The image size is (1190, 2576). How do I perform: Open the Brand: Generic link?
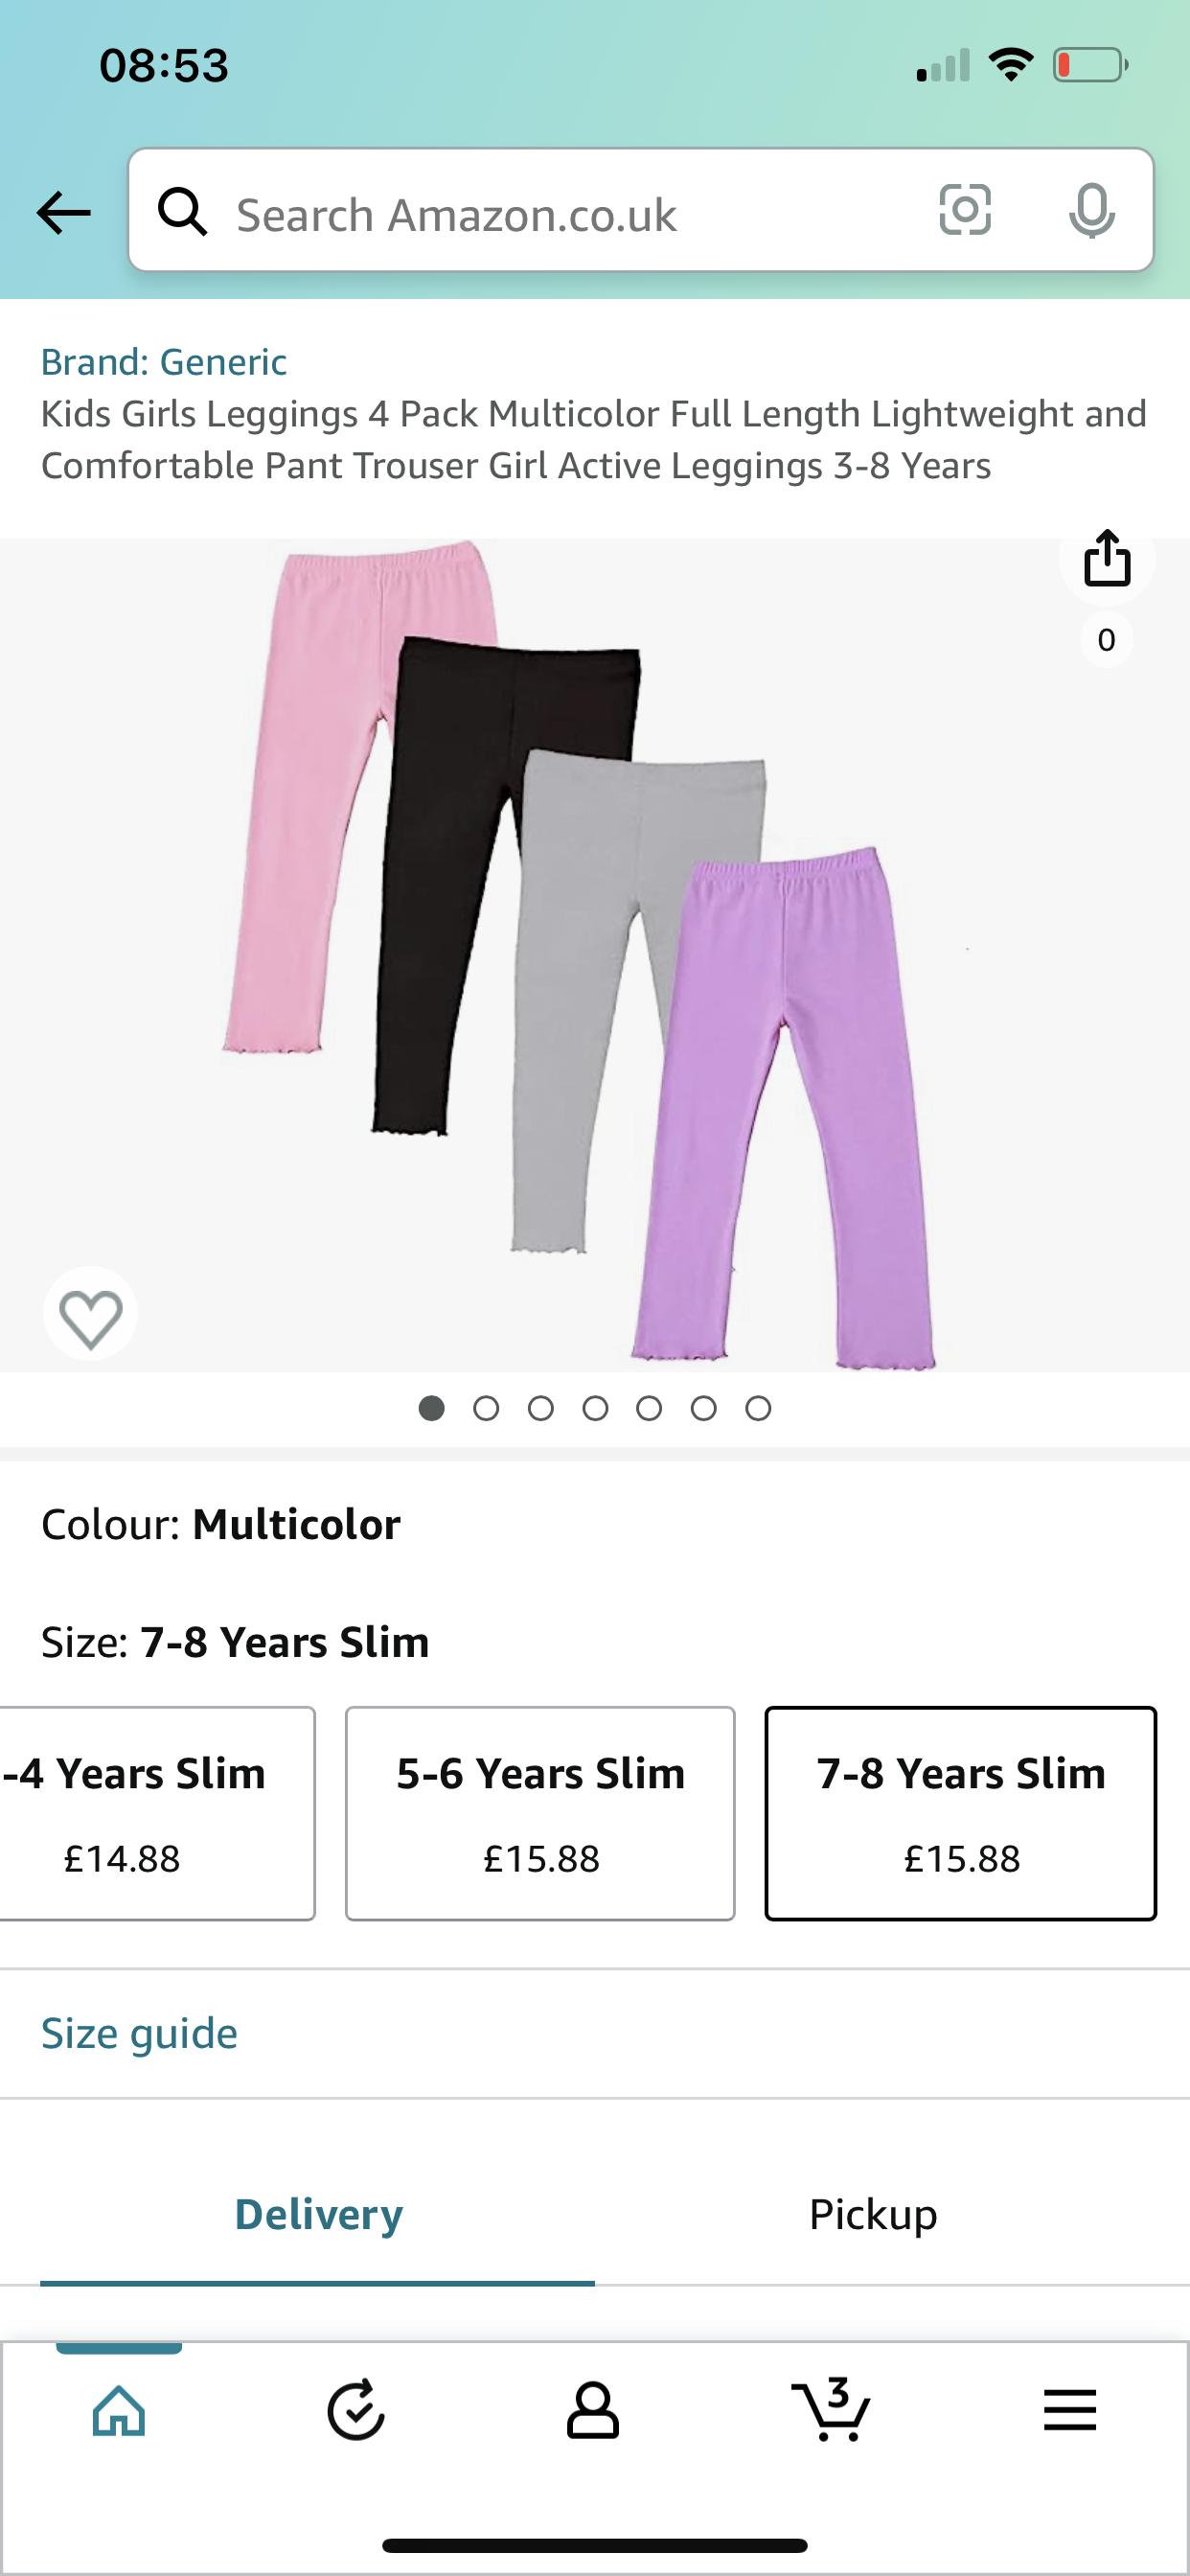pos(164,362)
